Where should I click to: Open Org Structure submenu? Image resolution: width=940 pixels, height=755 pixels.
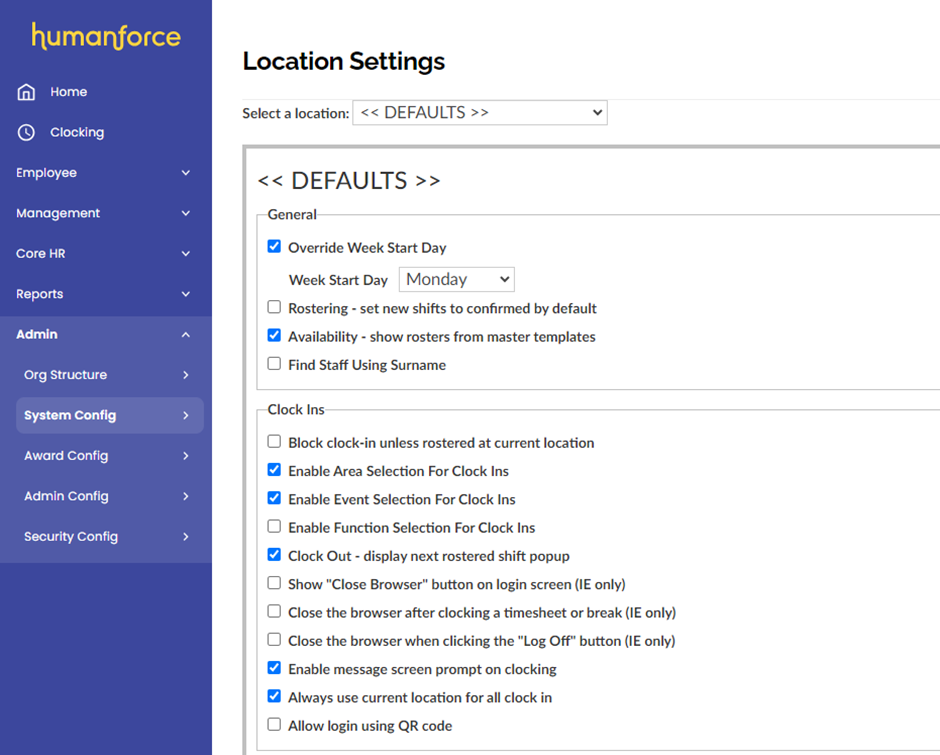point(110,375)
